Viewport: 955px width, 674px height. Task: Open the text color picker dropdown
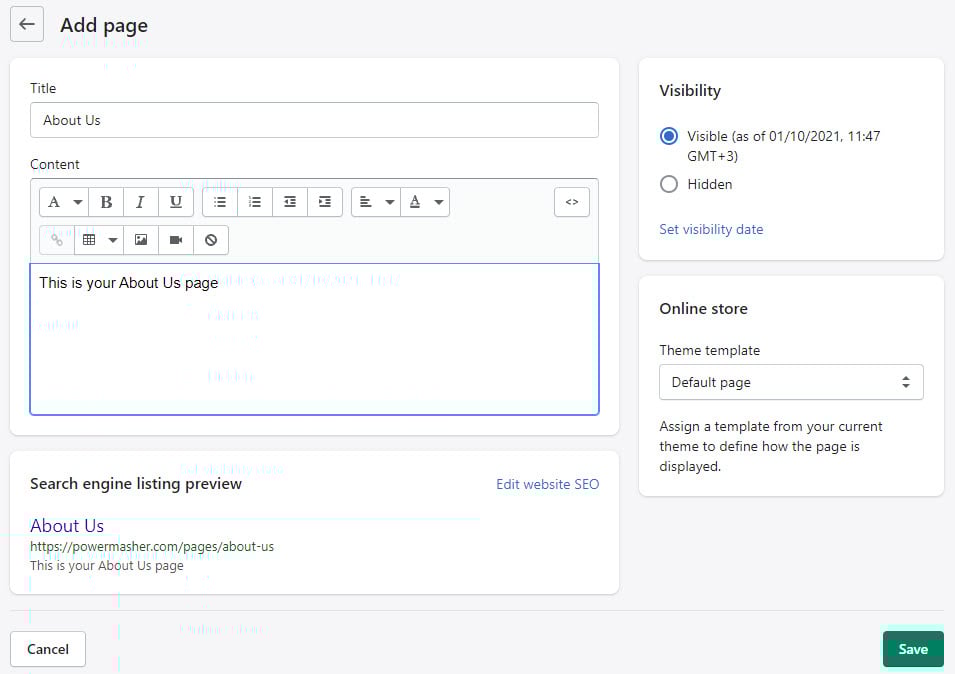pyautogui.click(x=425, y=202)
